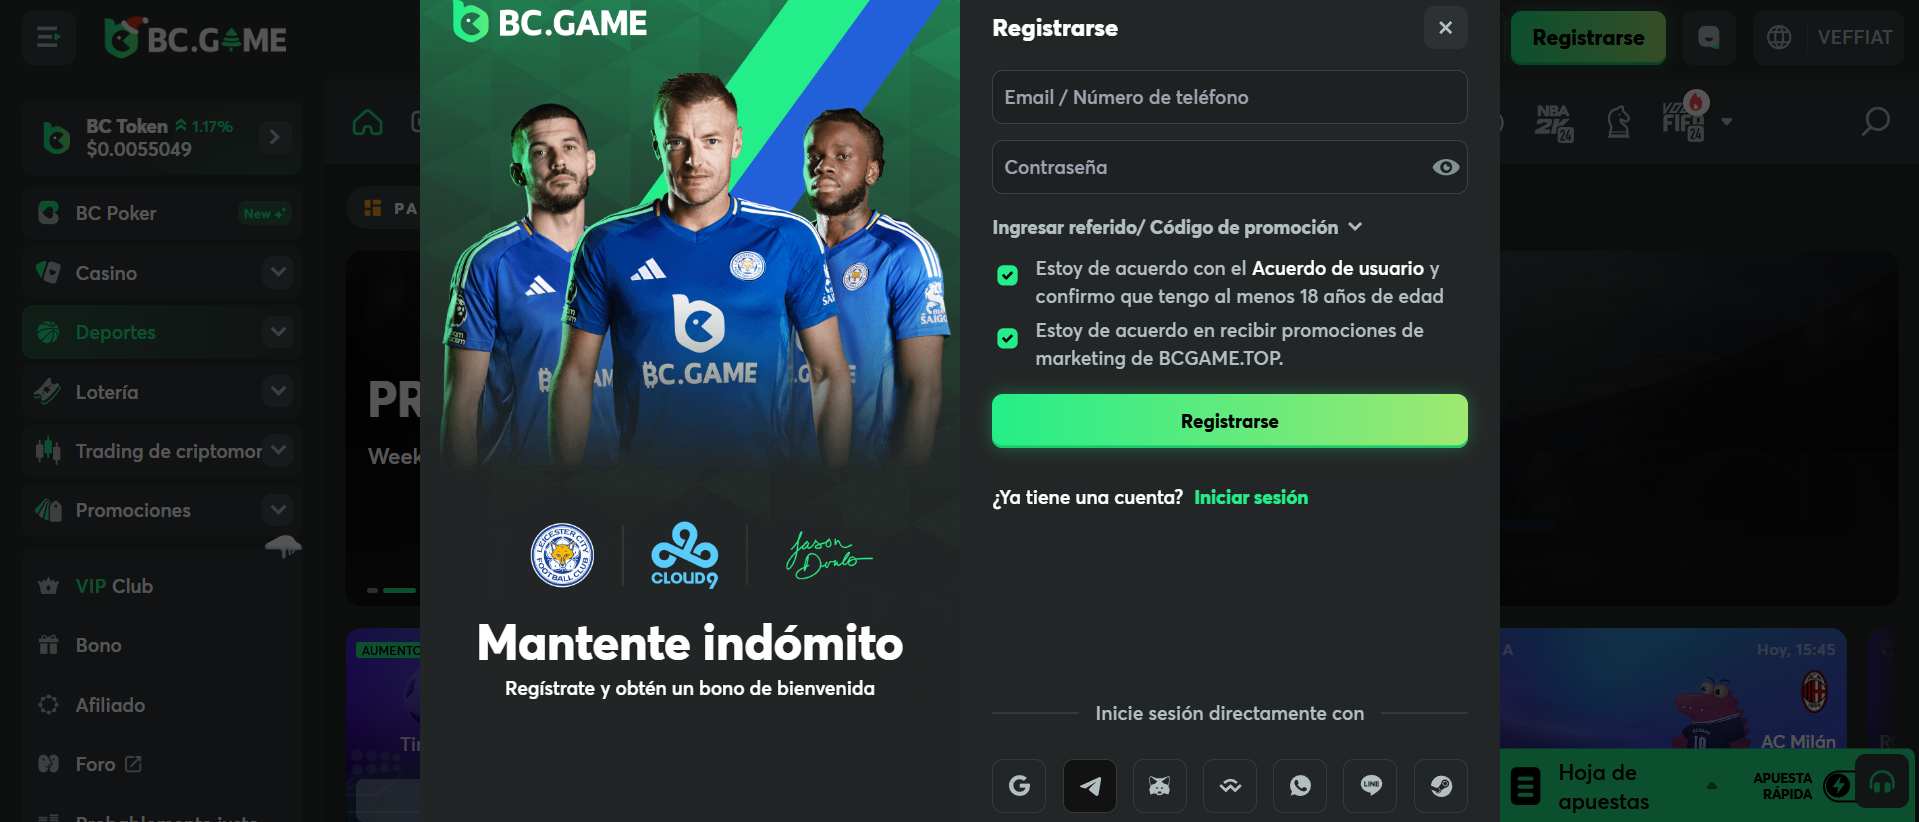Choose the MetaMask fox login icon
This screenshot has width=1919, height=822.
1160,785
